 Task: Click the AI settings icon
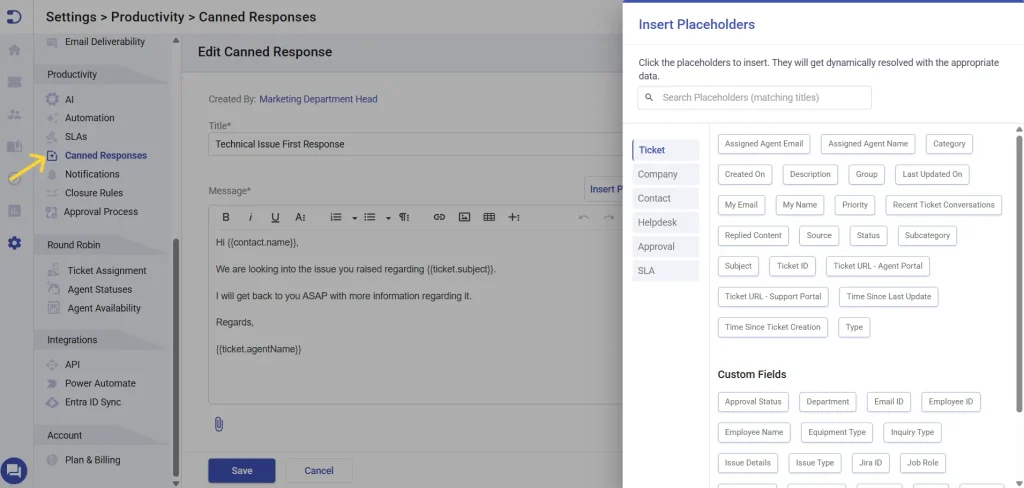[x=52, y=99]
